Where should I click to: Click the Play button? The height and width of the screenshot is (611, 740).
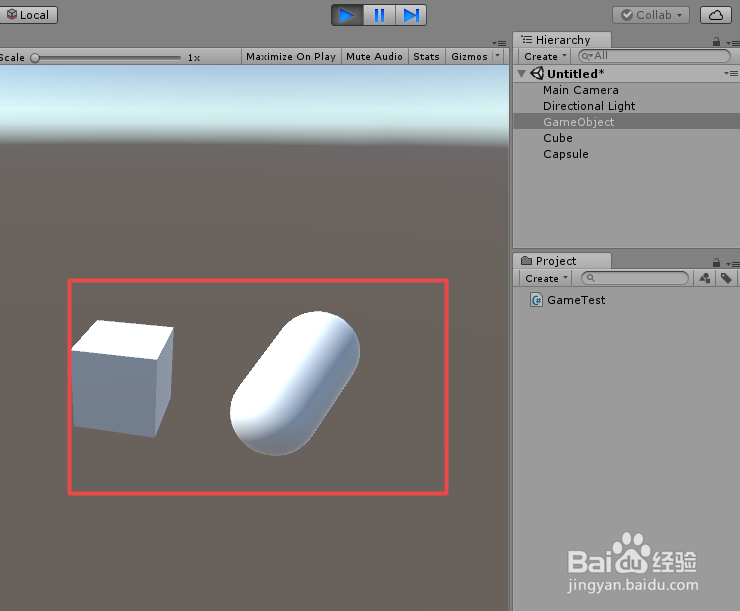click(347, 15)
